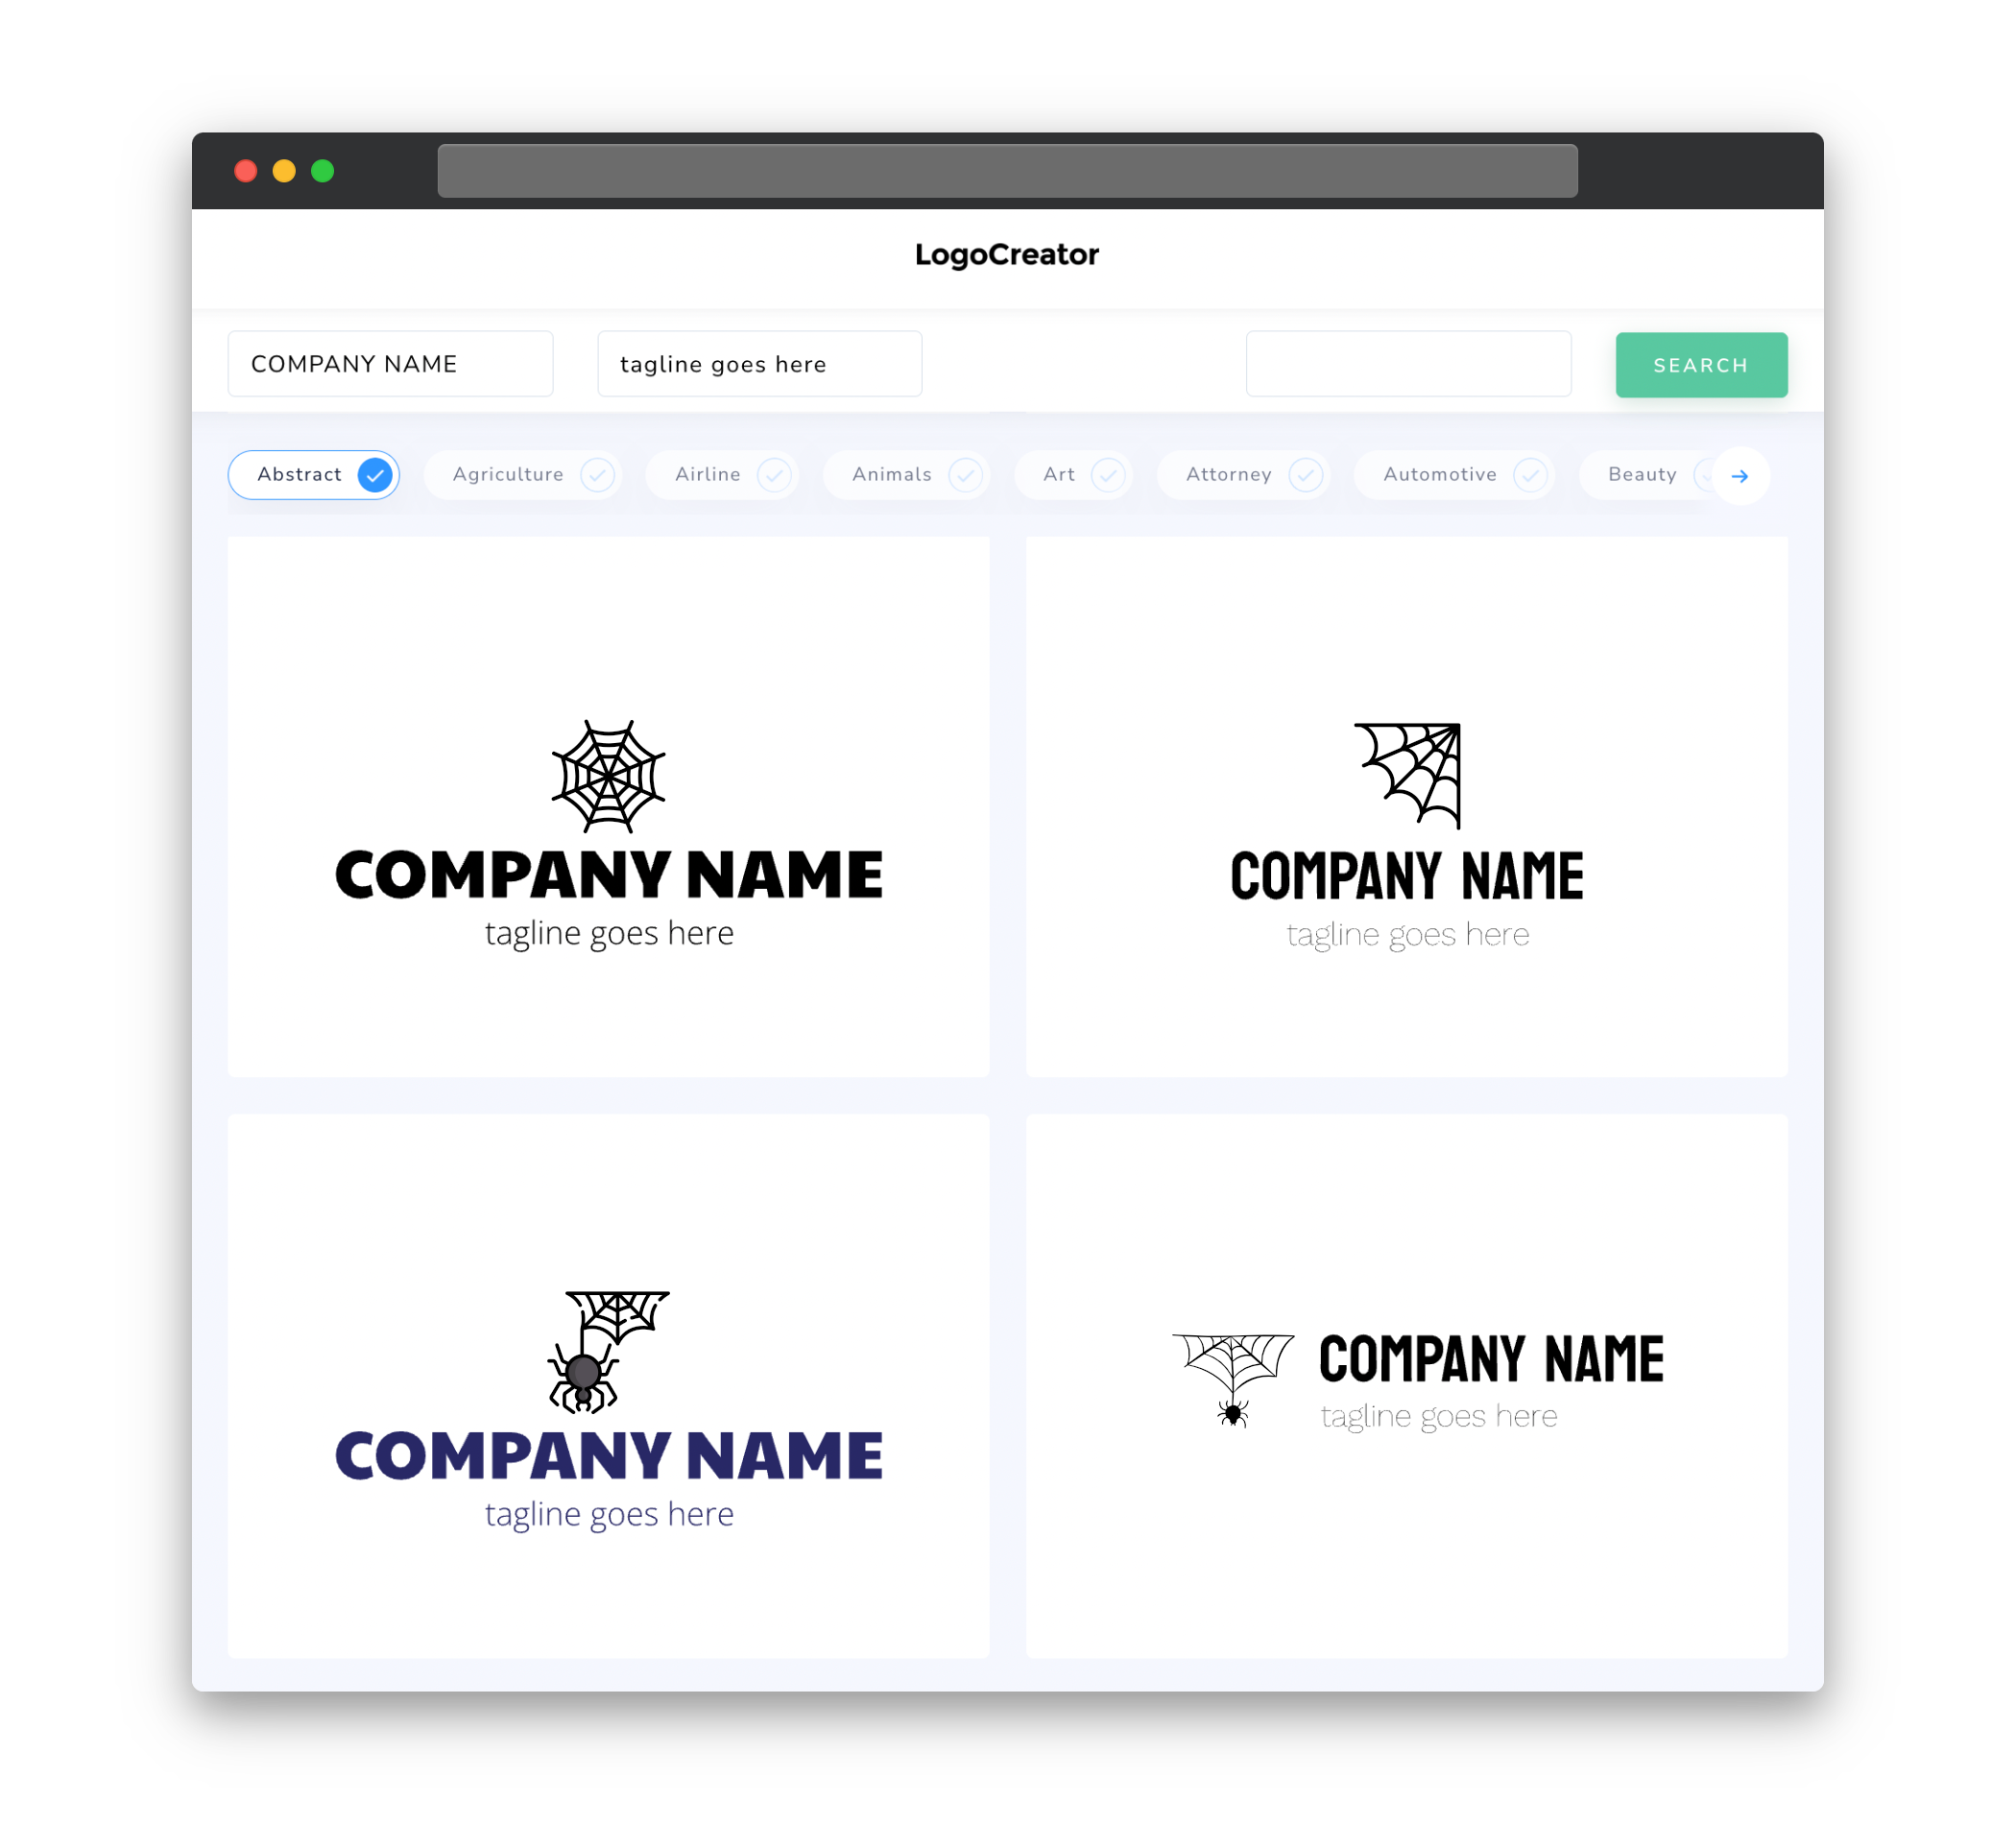This screenshot has width=2016, height=1824.
Task: Click the Abstract category checkmark icon
Action: tap(377, 474)
